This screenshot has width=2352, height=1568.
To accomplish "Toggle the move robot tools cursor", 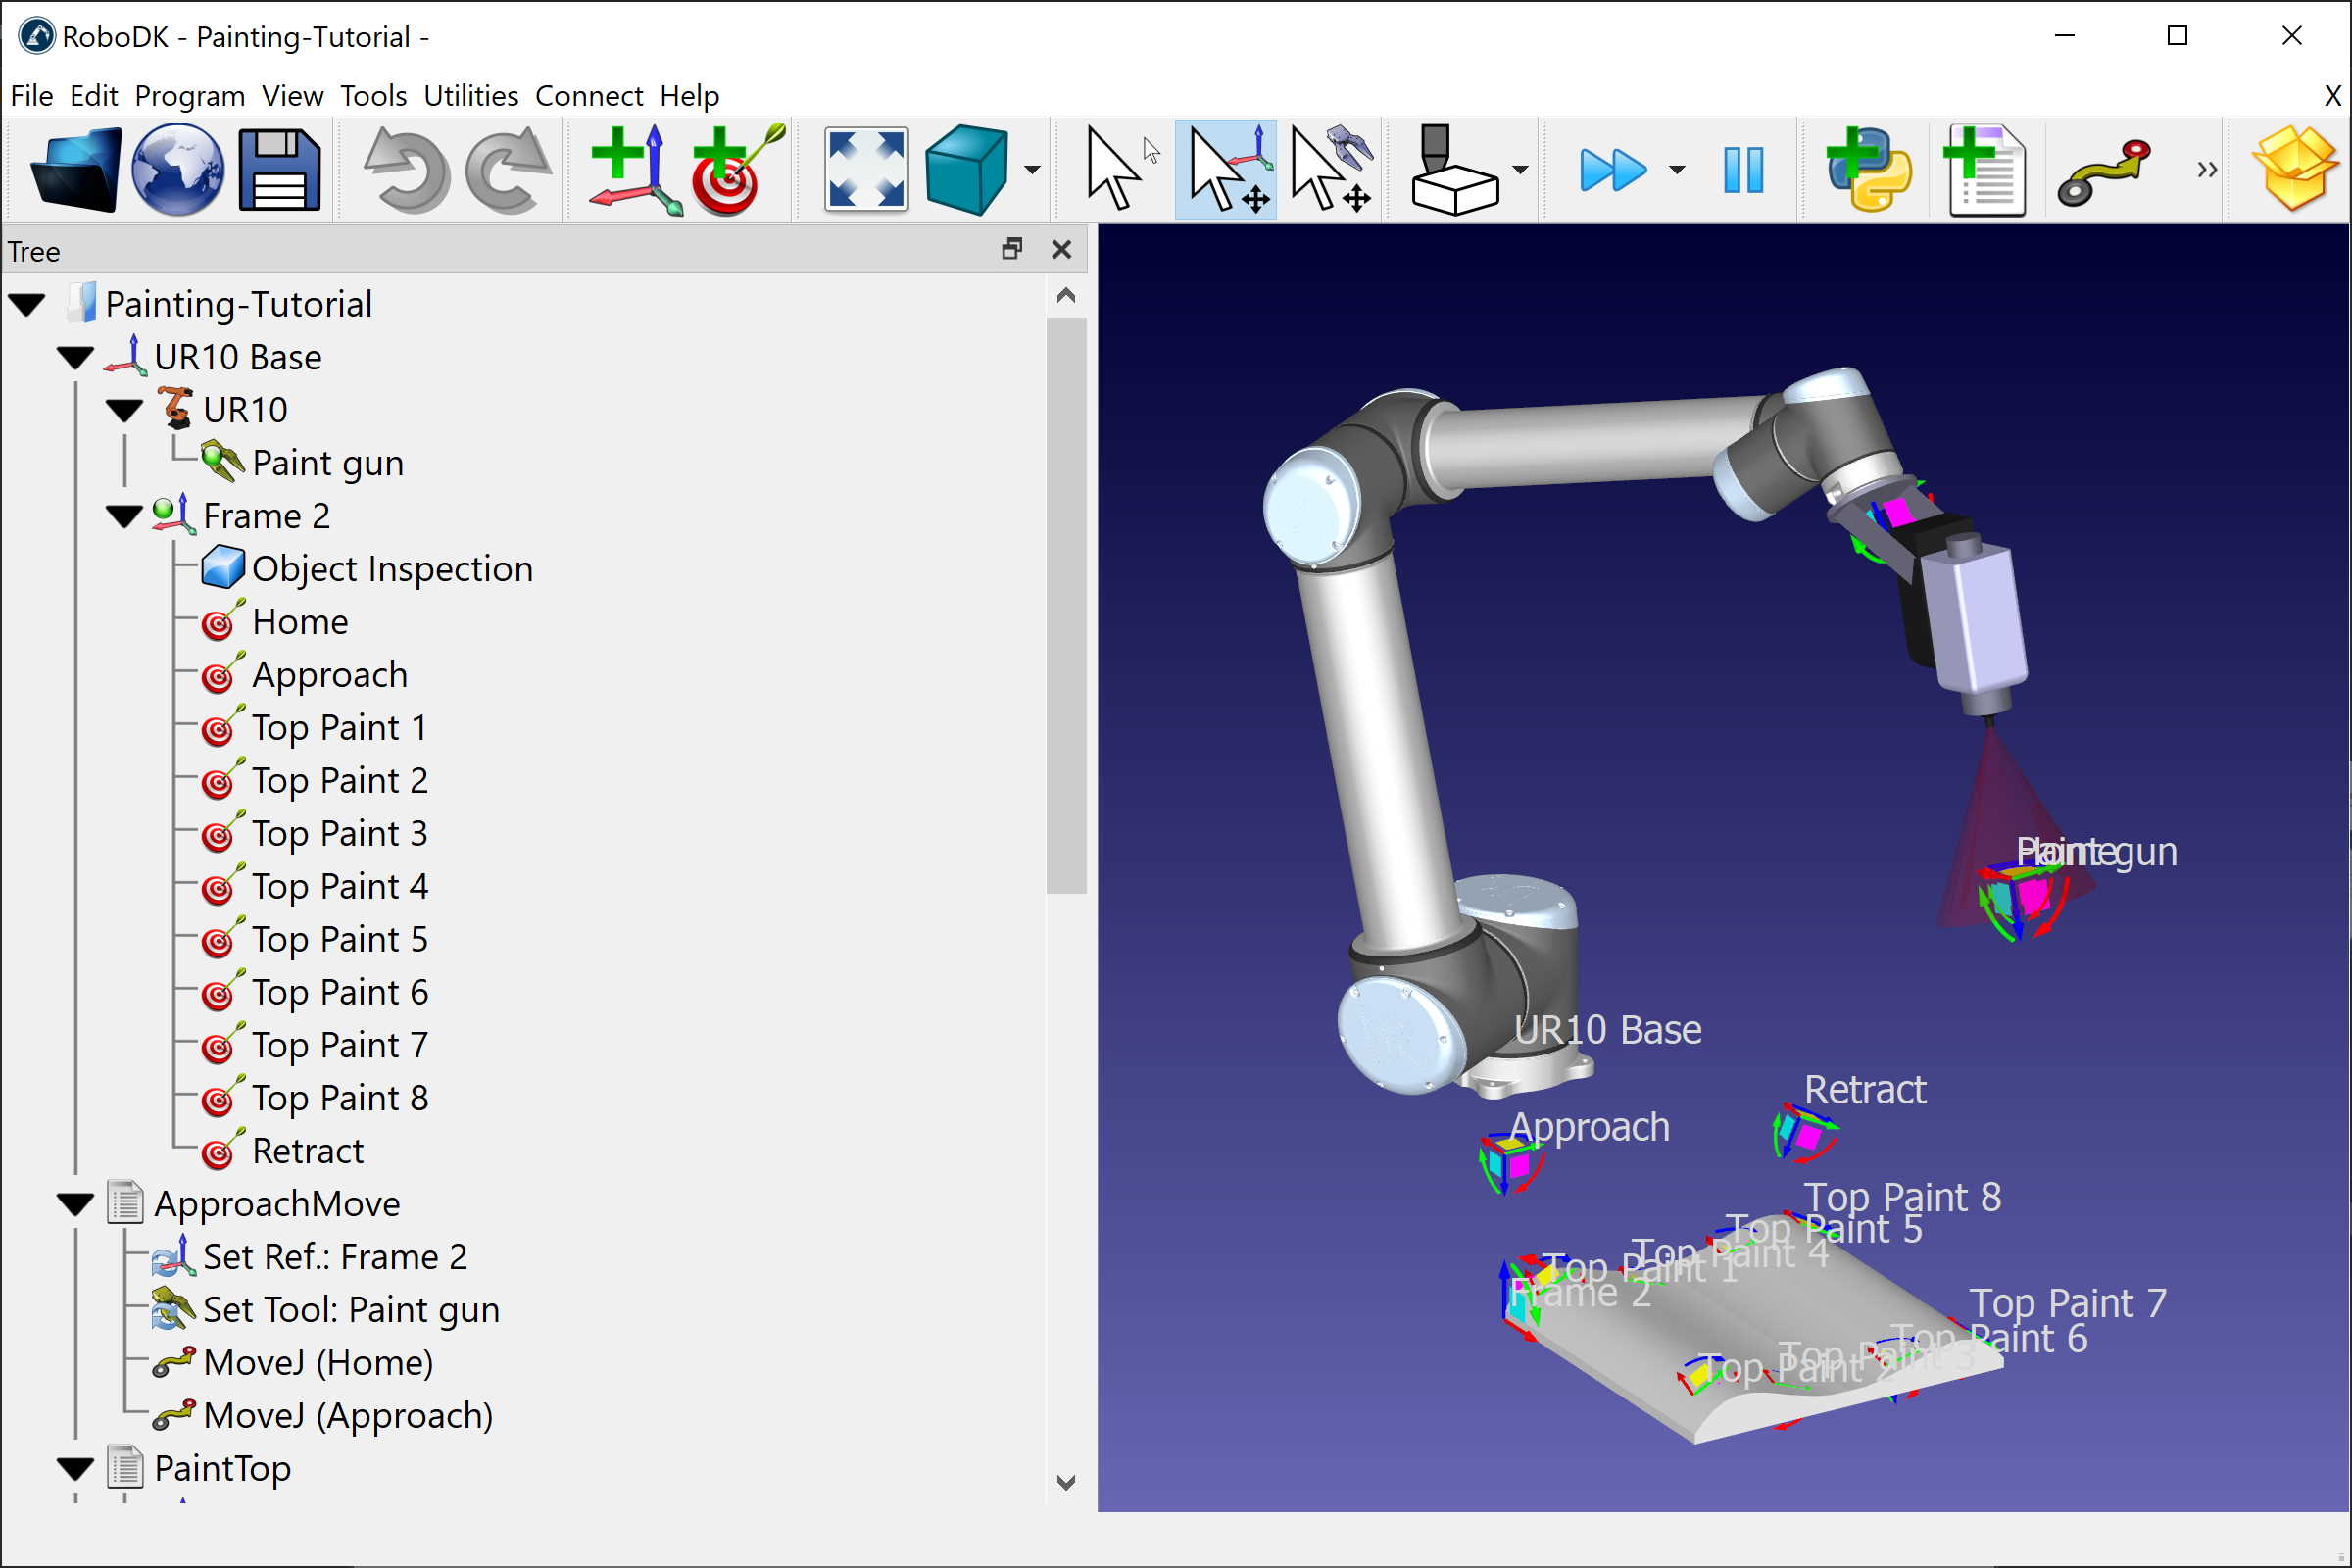I will 1330,169.
